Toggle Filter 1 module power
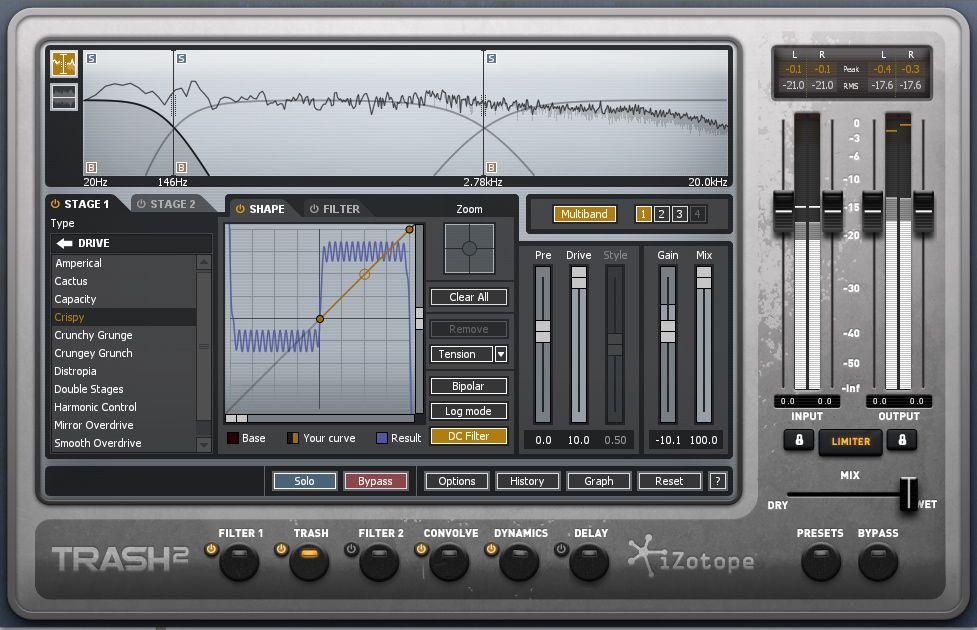Screen dimensions: 977x630 pos(211,549)
